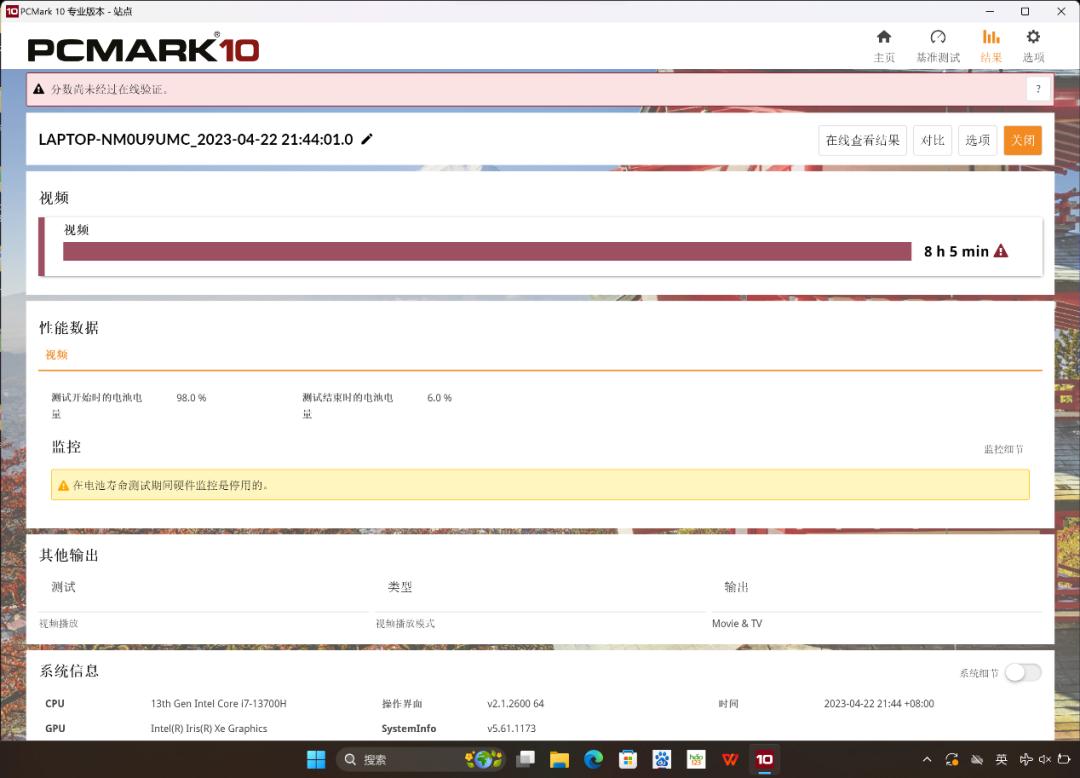Switch input language via 英 indicator
1080x778 pixels.
click(1001, 759)
